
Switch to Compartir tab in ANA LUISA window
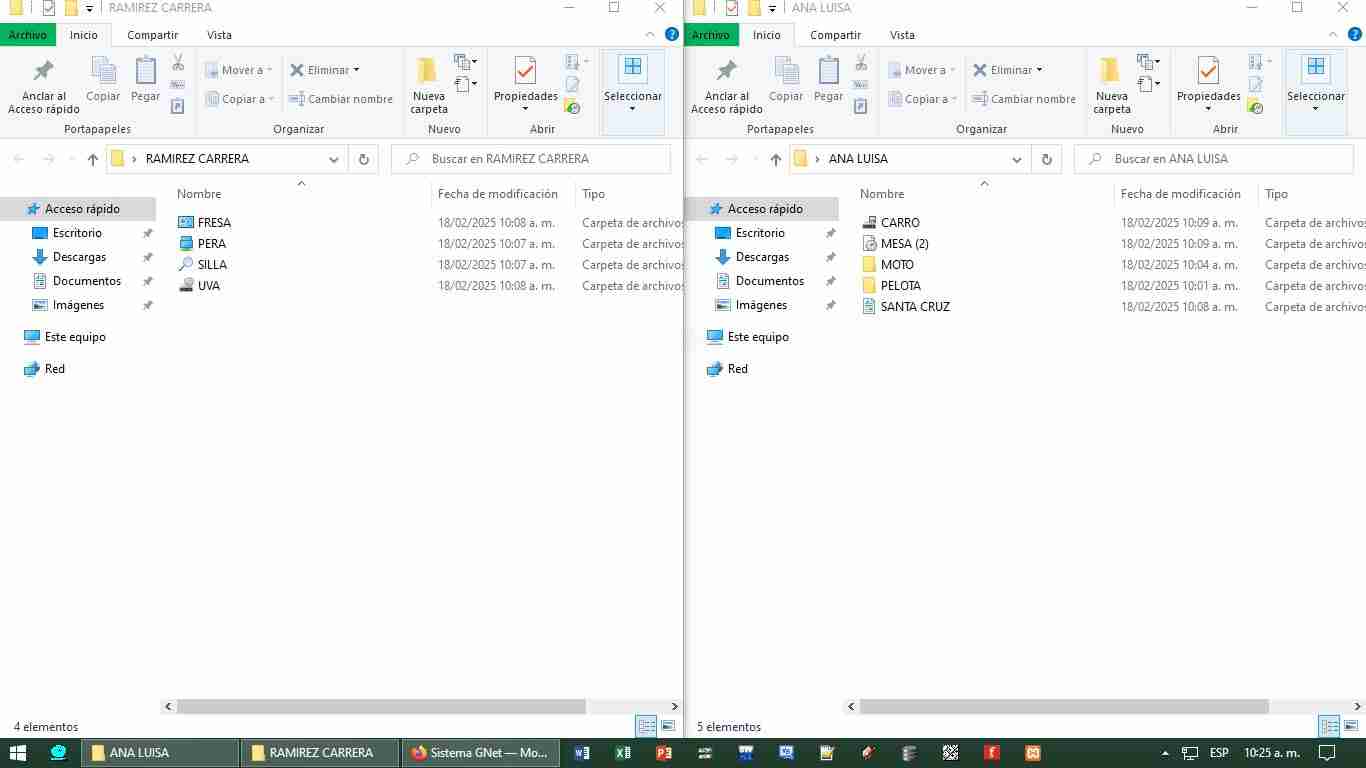point(835,35)
